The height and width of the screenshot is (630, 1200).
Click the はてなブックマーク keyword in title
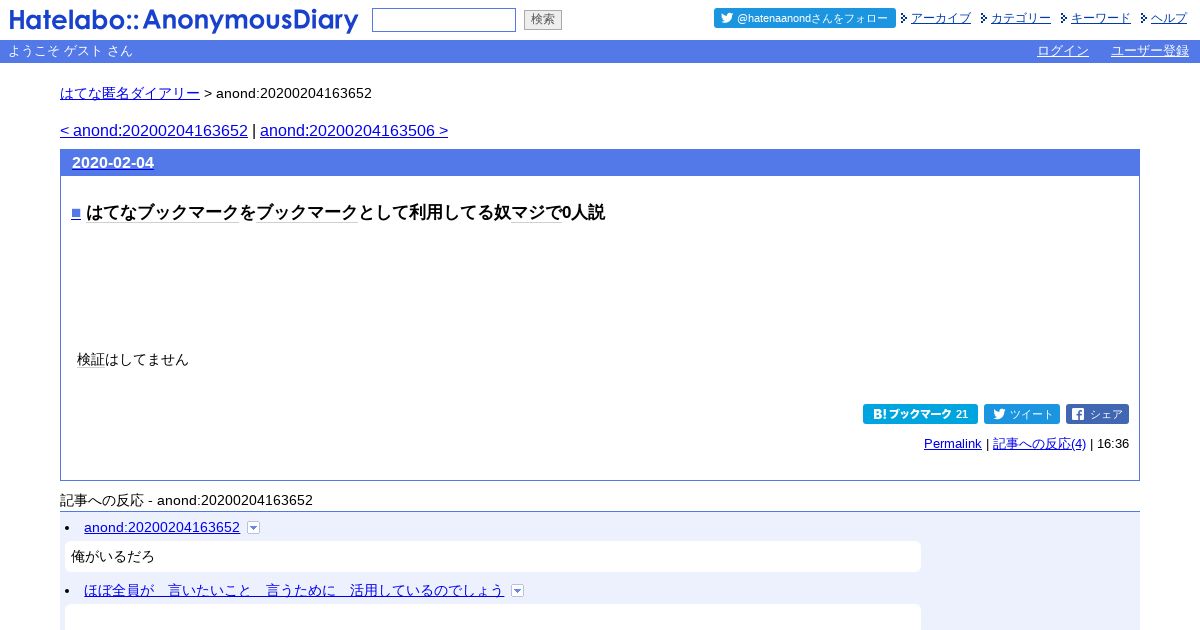(x=163, y=212)
